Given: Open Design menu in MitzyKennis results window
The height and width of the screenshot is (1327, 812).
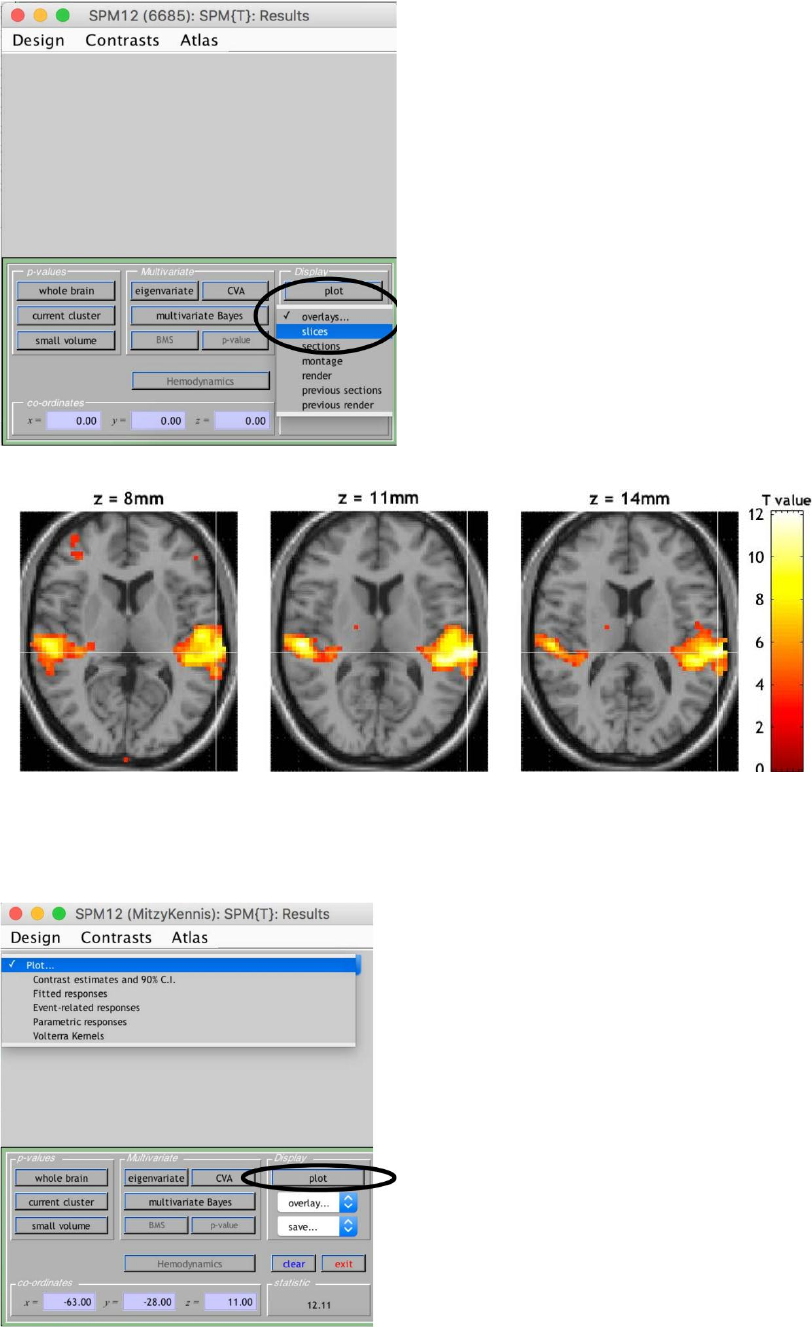Looking at the screenshot, I should (35, 937).
